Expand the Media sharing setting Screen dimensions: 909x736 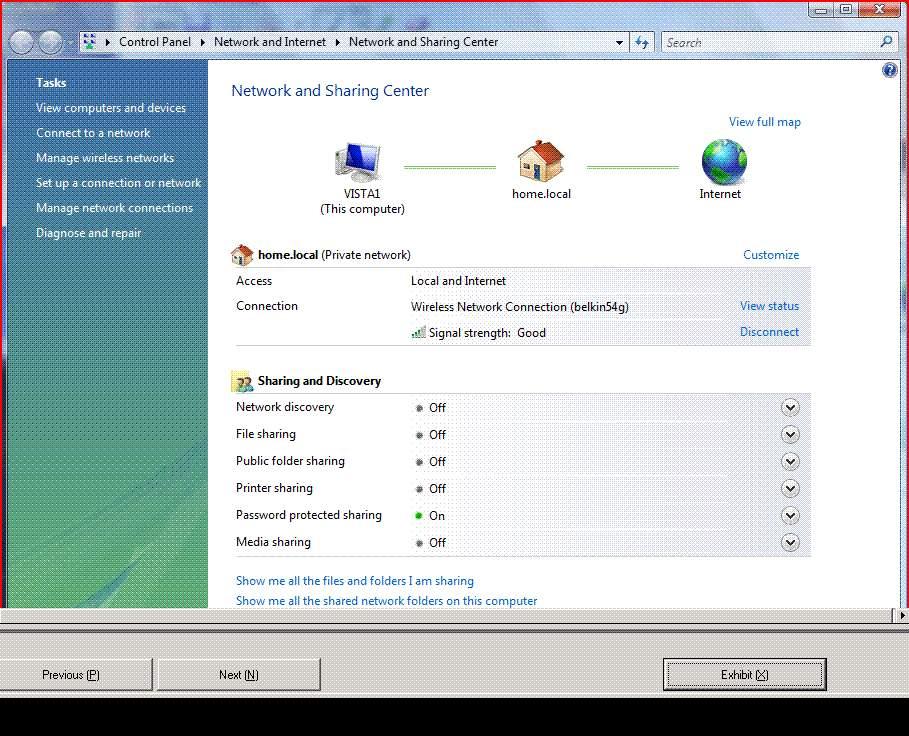pos(790,542)
